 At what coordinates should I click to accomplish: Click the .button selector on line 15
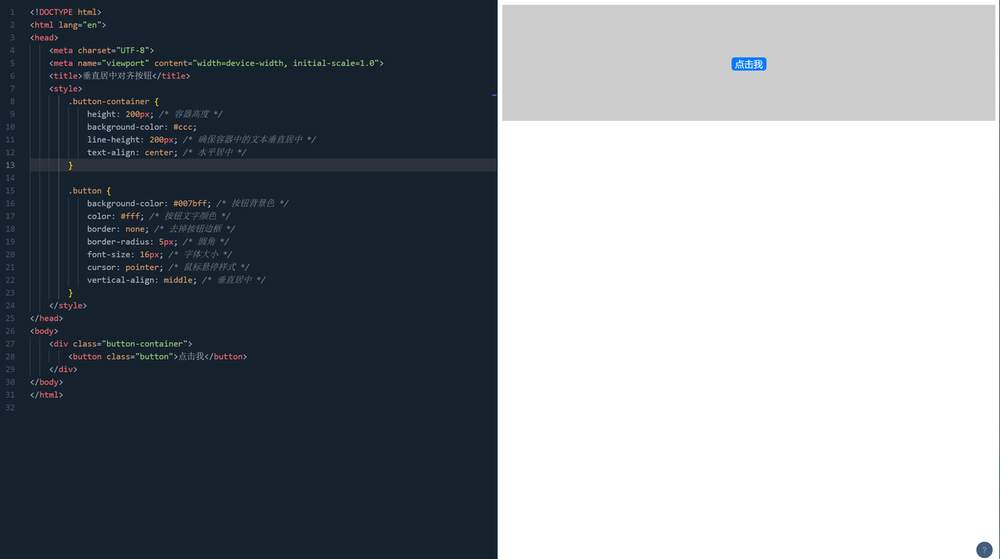pyautogui.click(x=85, y=190)
